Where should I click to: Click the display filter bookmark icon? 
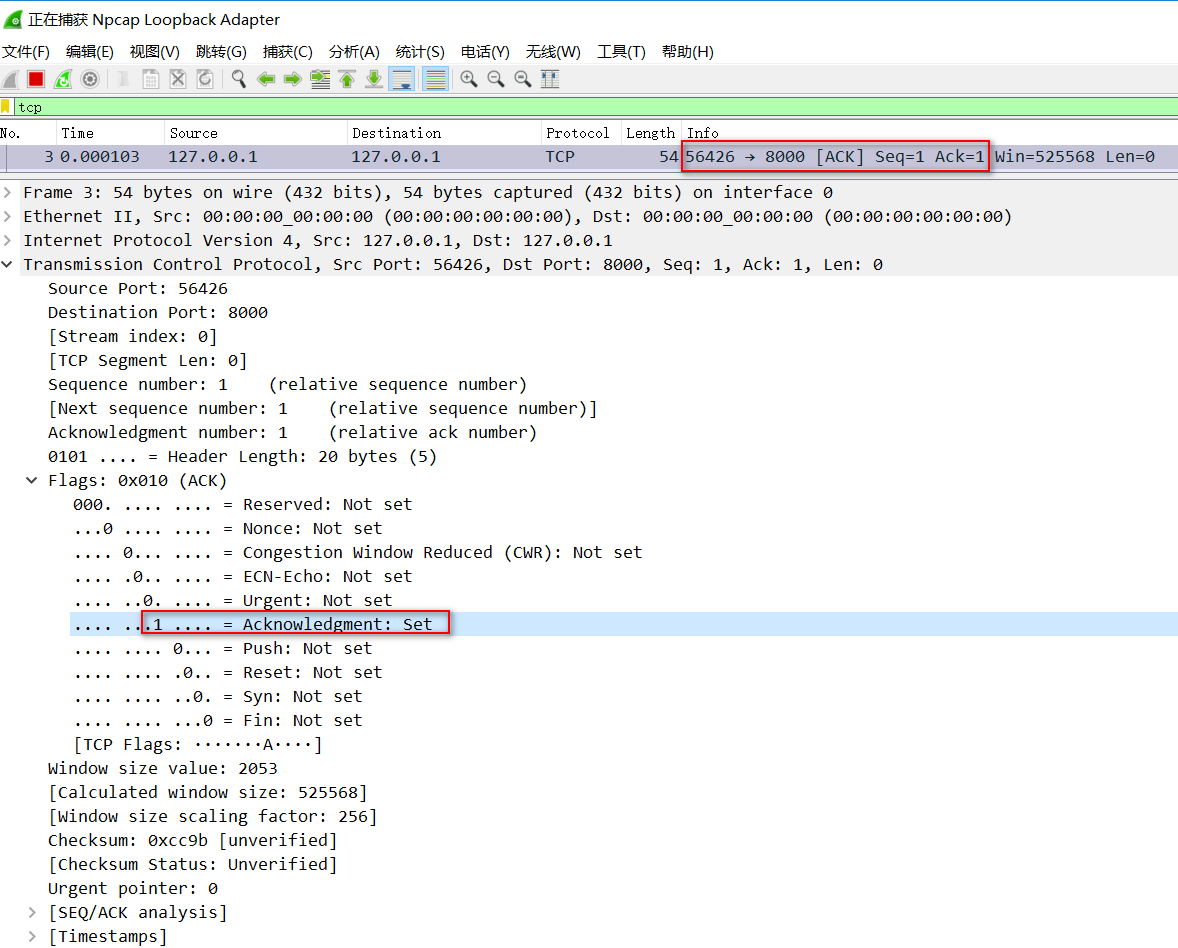pos(6,107)
